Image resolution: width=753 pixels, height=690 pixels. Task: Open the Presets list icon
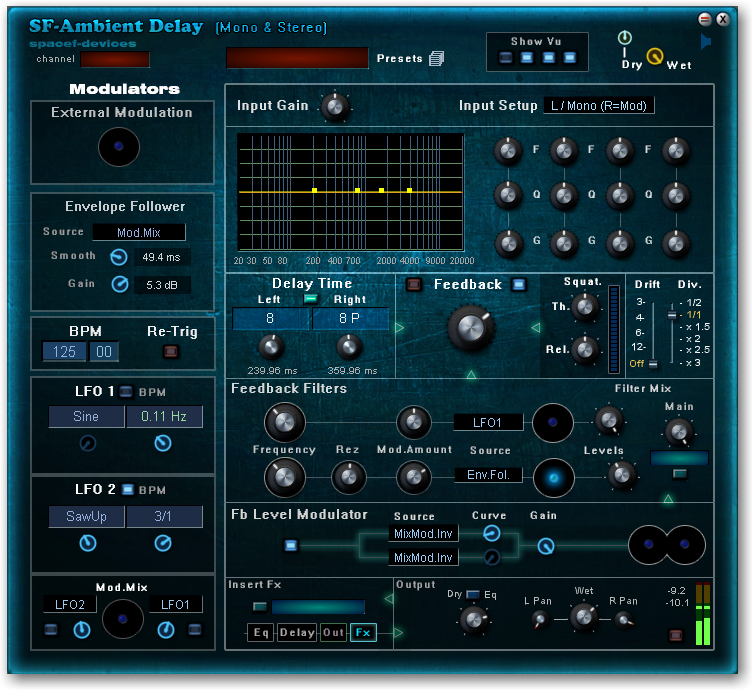(436, 59)
